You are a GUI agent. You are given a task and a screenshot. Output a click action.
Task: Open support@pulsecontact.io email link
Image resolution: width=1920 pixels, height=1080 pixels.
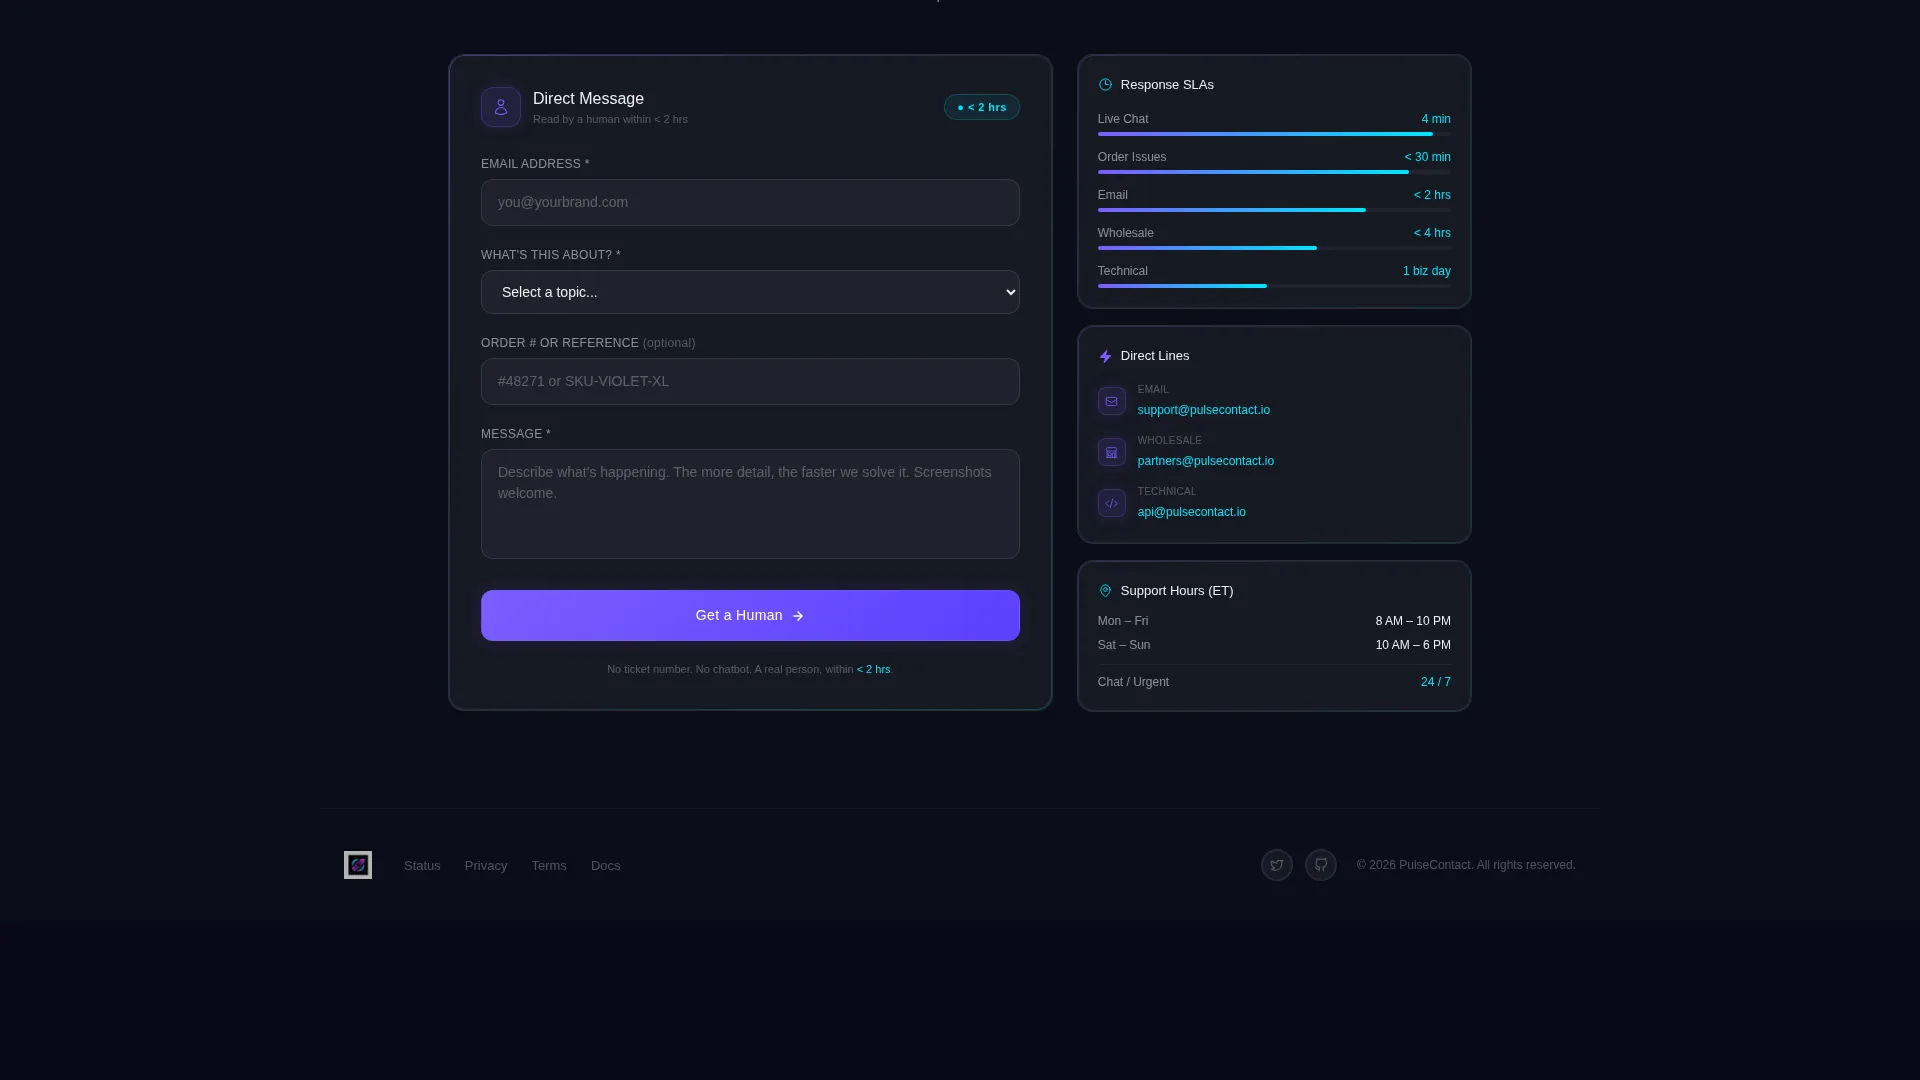(x=1203, y=410)
